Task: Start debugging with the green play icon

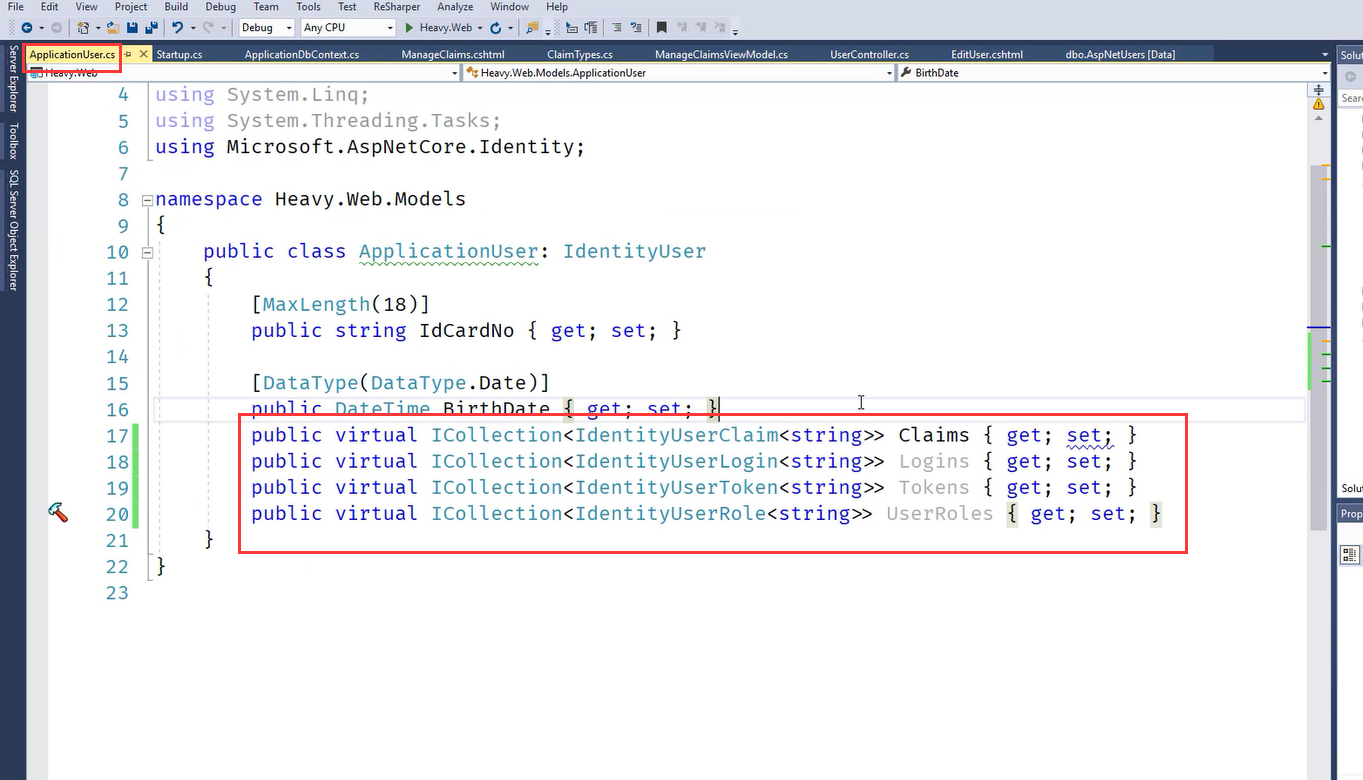Action: pyautogui.click(x=409, y=28)
